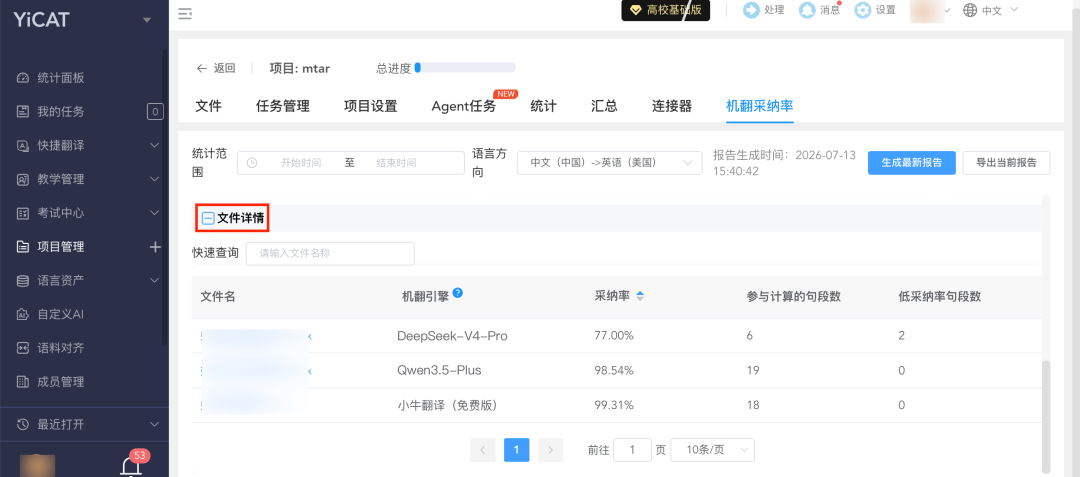Click the 语言资产 sidebar icon

(x=23, y=280)
